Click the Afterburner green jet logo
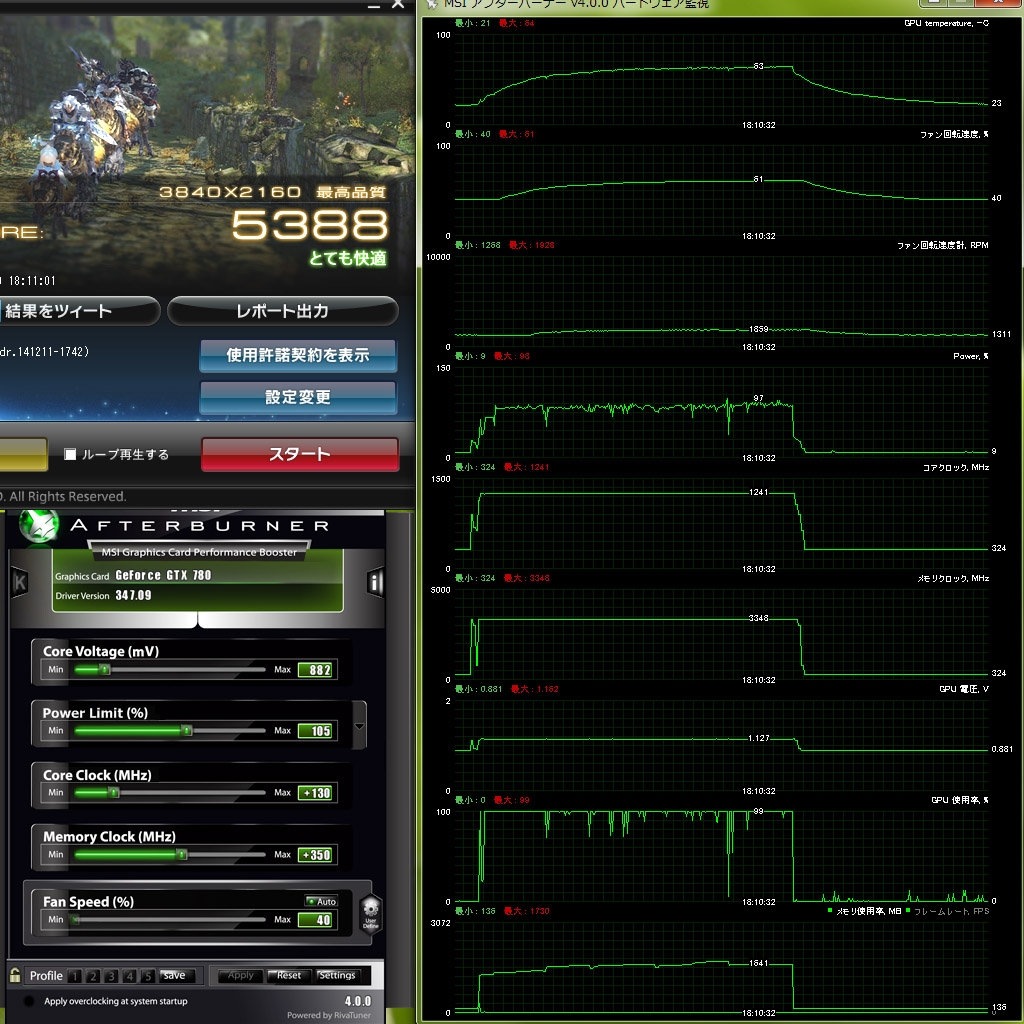The height and width of the screenshot is (1024, 1024). [x=39, y=524]
